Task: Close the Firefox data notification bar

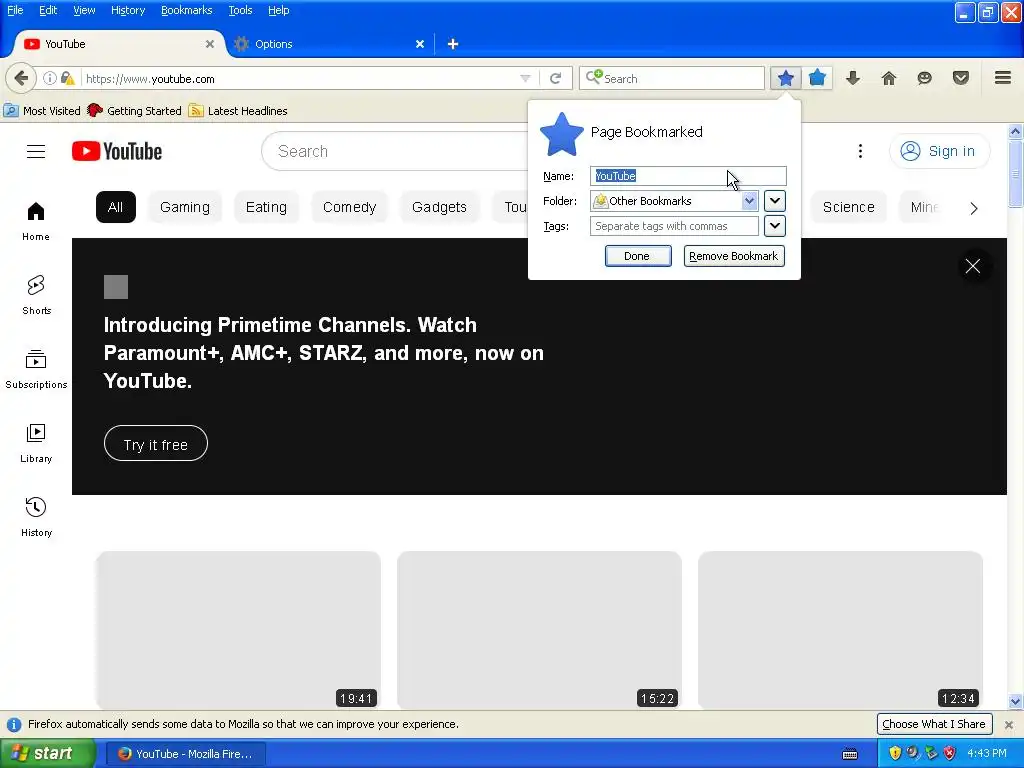Action: coord(1008,725)
